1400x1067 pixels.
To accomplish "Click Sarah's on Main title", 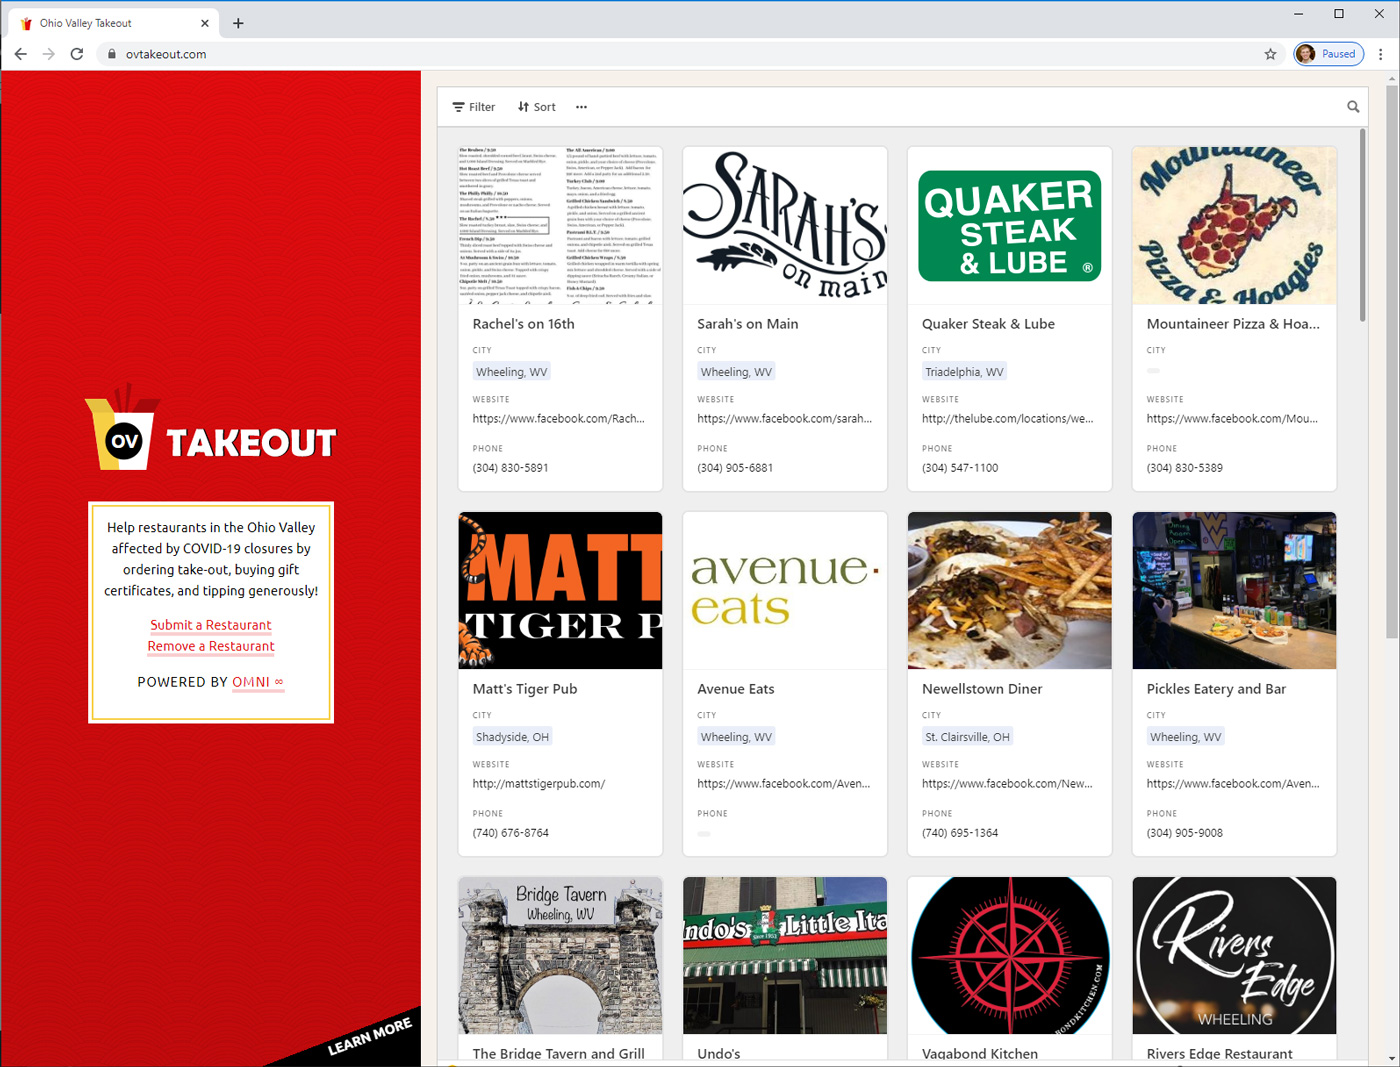I will tap(747, 324).
